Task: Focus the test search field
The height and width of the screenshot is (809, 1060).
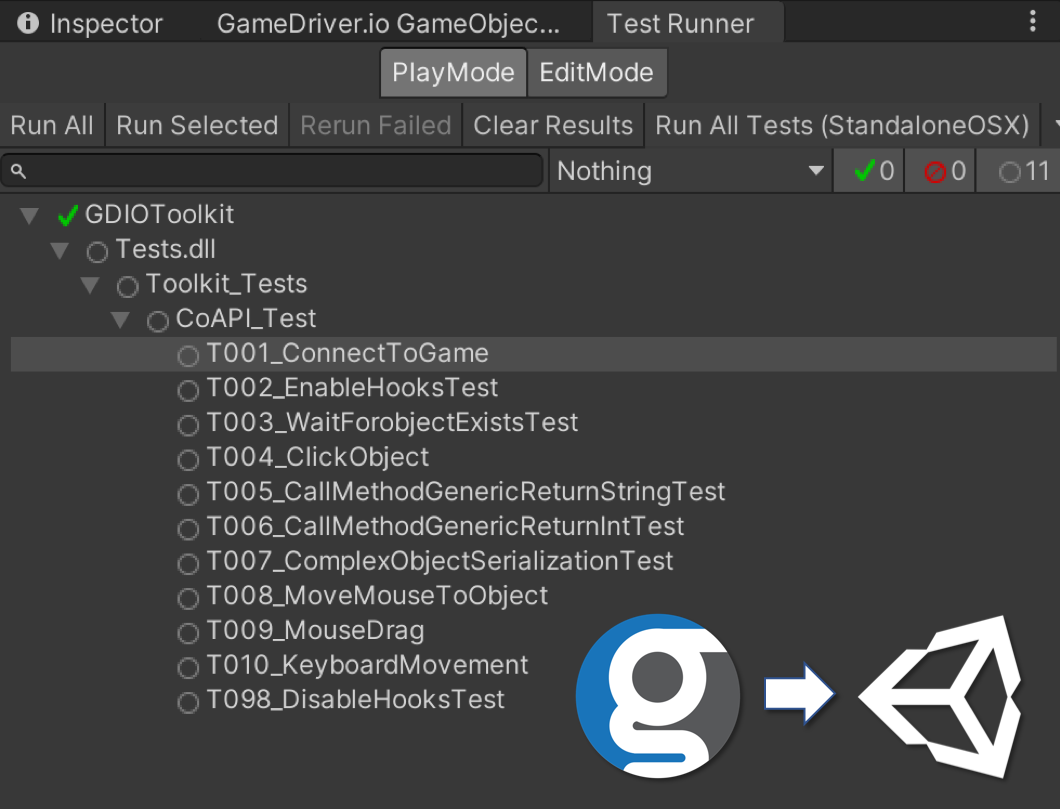Action: point(272,171)
